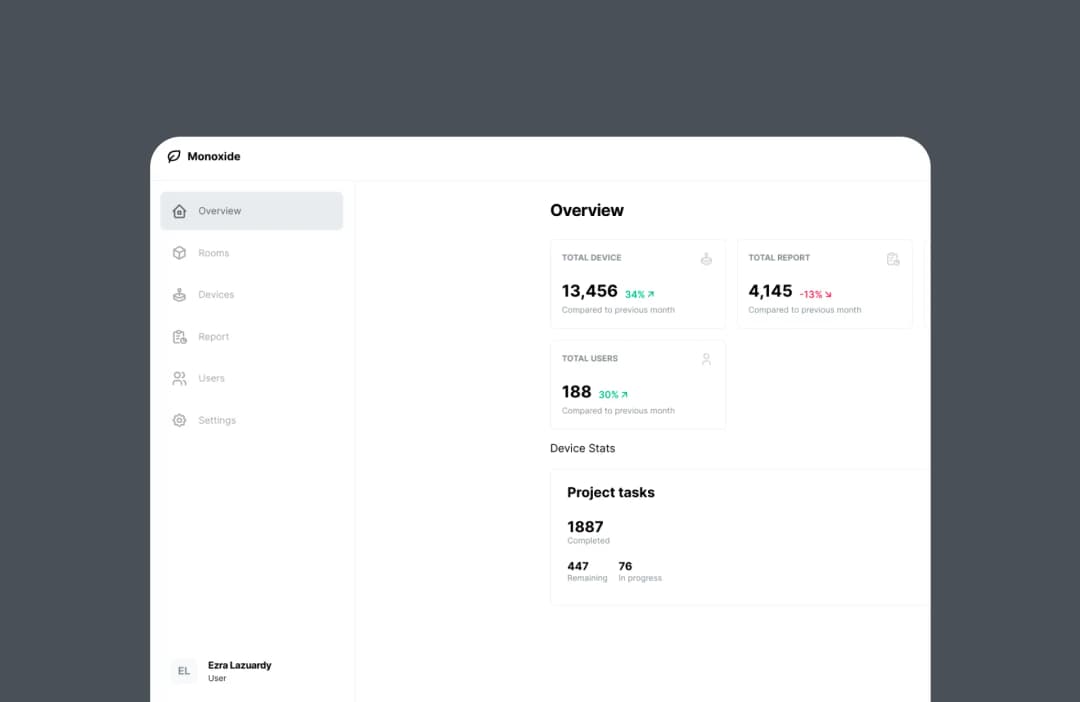Click the Monoxide leaf logo icon
Viewport: 1080px width, 702px height.
pos(175,156)
